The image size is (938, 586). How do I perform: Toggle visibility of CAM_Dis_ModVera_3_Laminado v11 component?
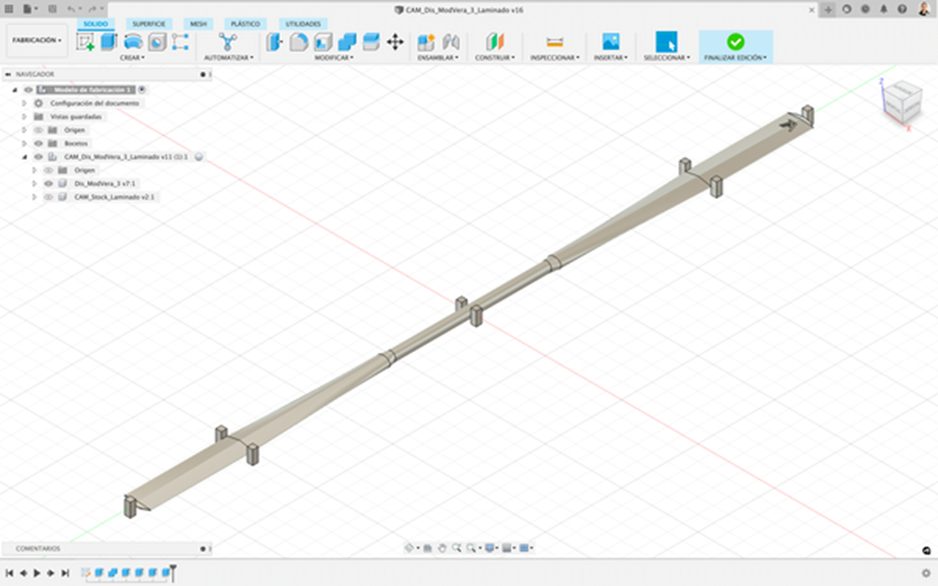click(38, 157)
